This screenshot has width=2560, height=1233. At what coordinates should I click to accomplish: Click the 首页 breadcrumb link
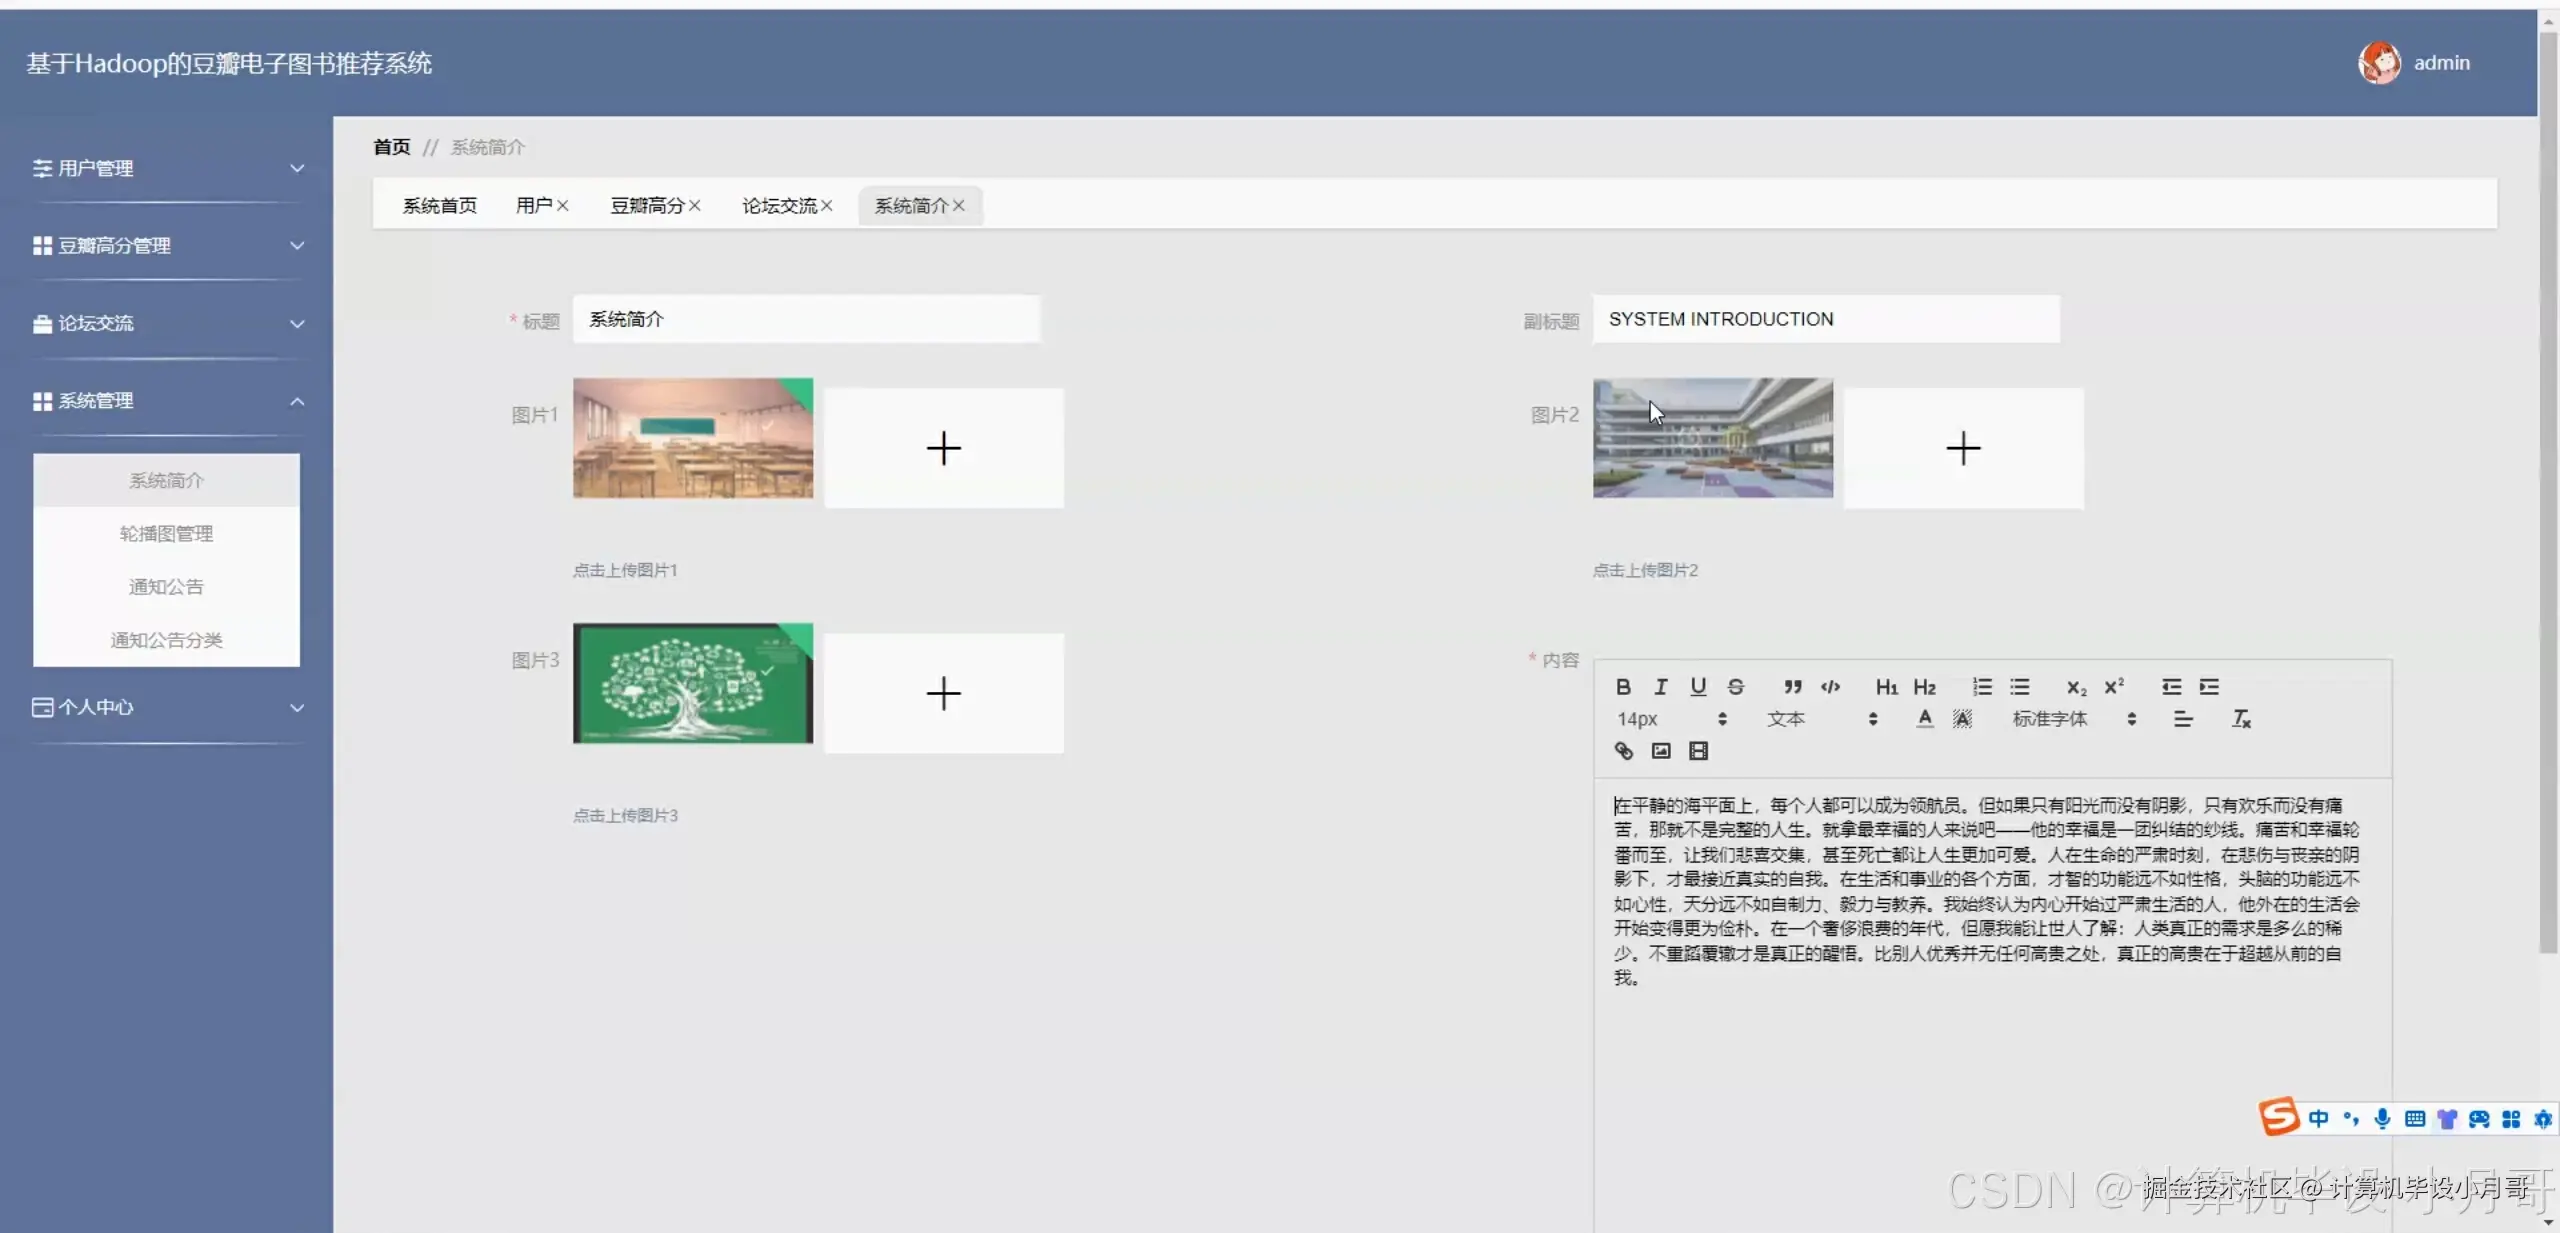pos(391,146)
